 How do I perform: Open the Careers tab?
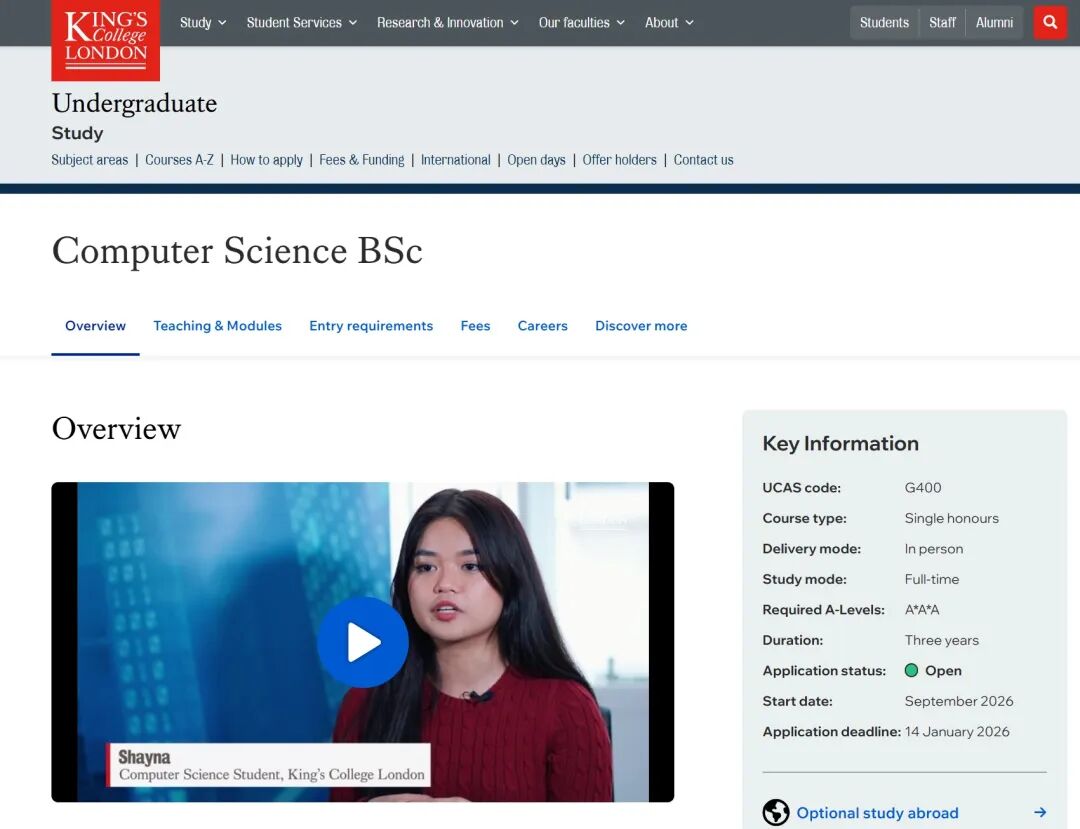coord(543,326)
